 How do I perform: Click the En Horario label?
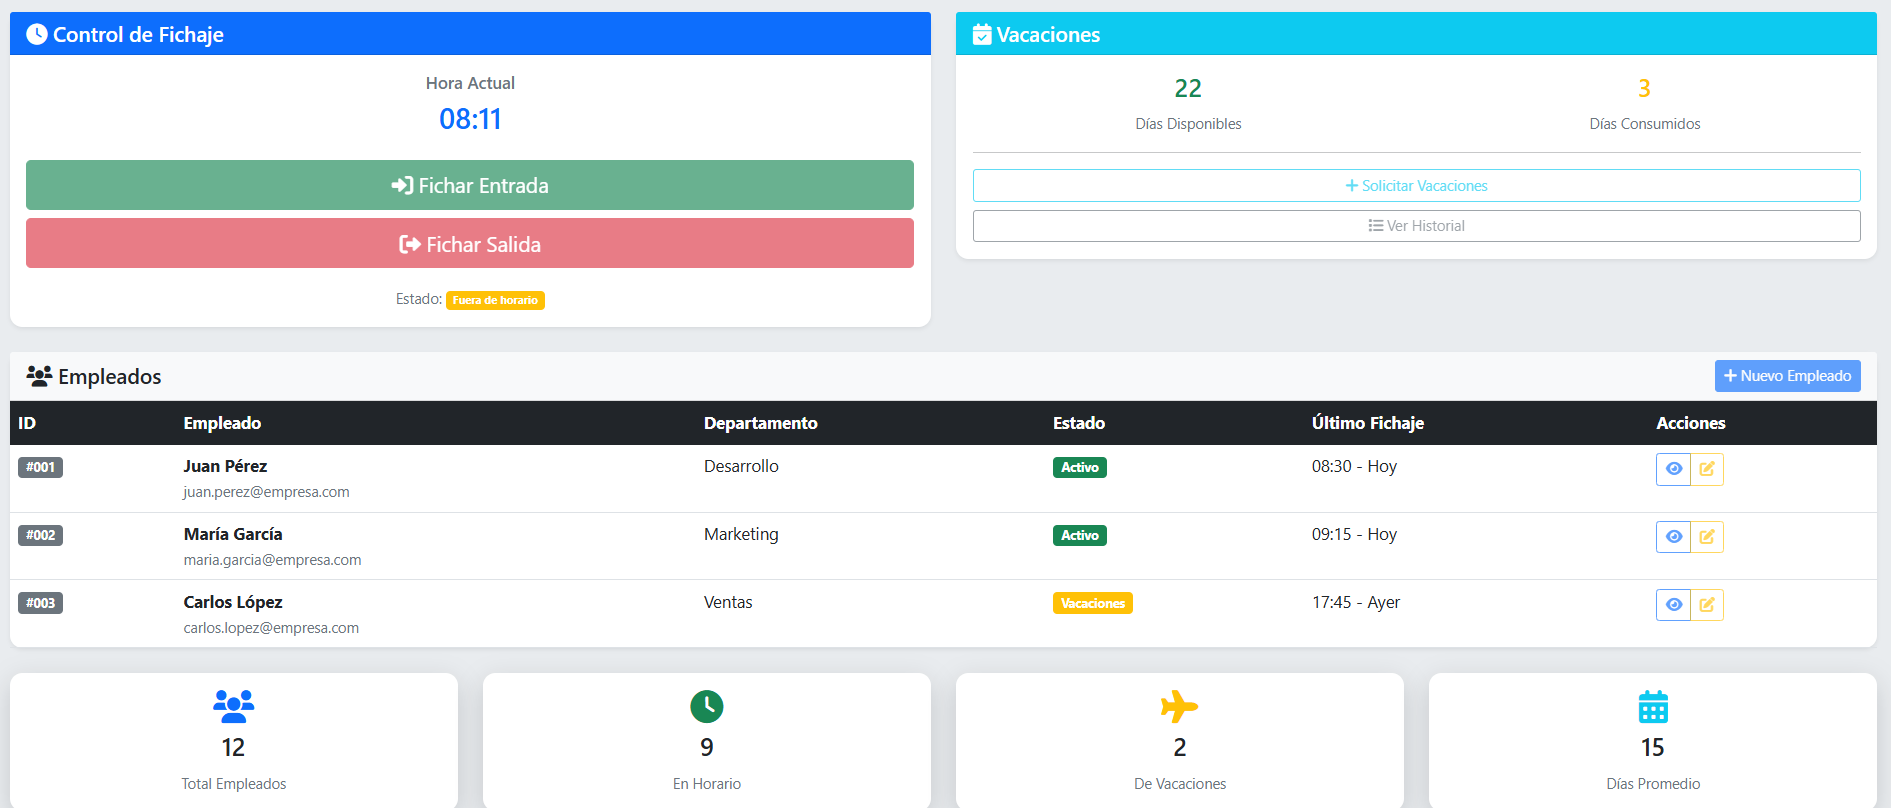[x=707, y=784]
